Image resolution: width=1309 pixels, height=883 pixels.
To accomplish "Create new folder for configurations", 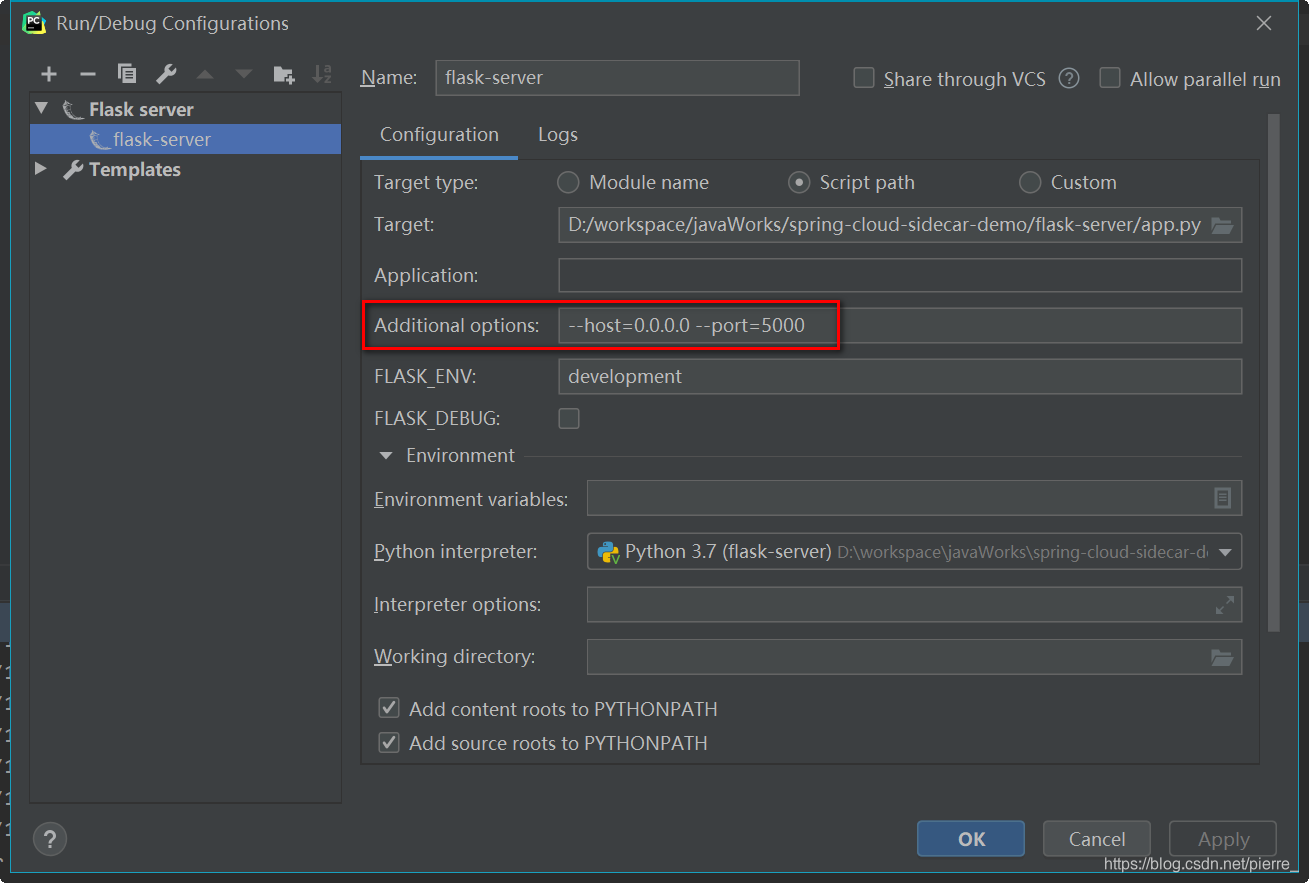I will (283, 74).
